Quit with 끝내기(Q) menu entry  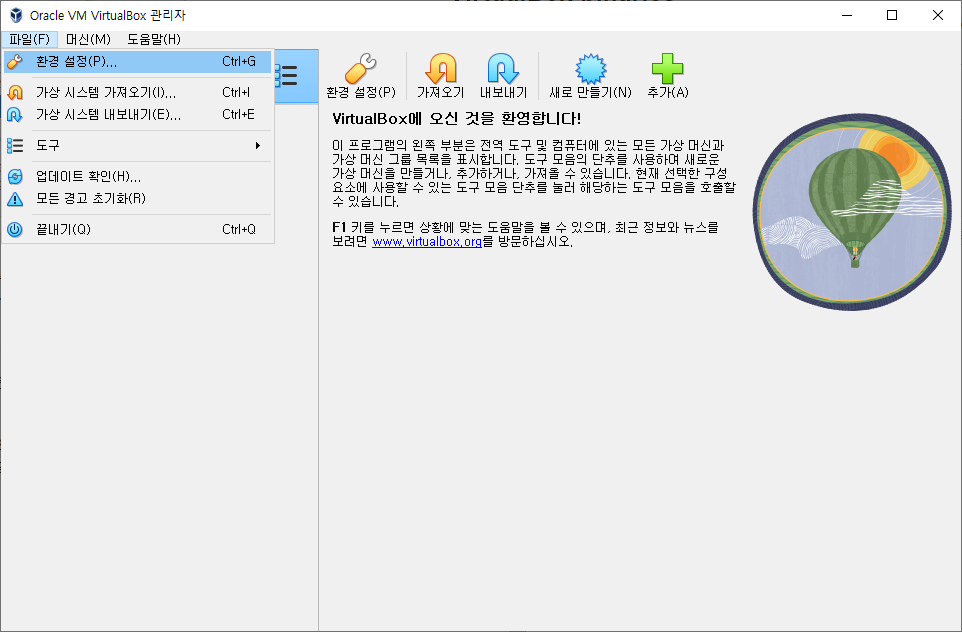pyautogui.click(x=137, y=229)
